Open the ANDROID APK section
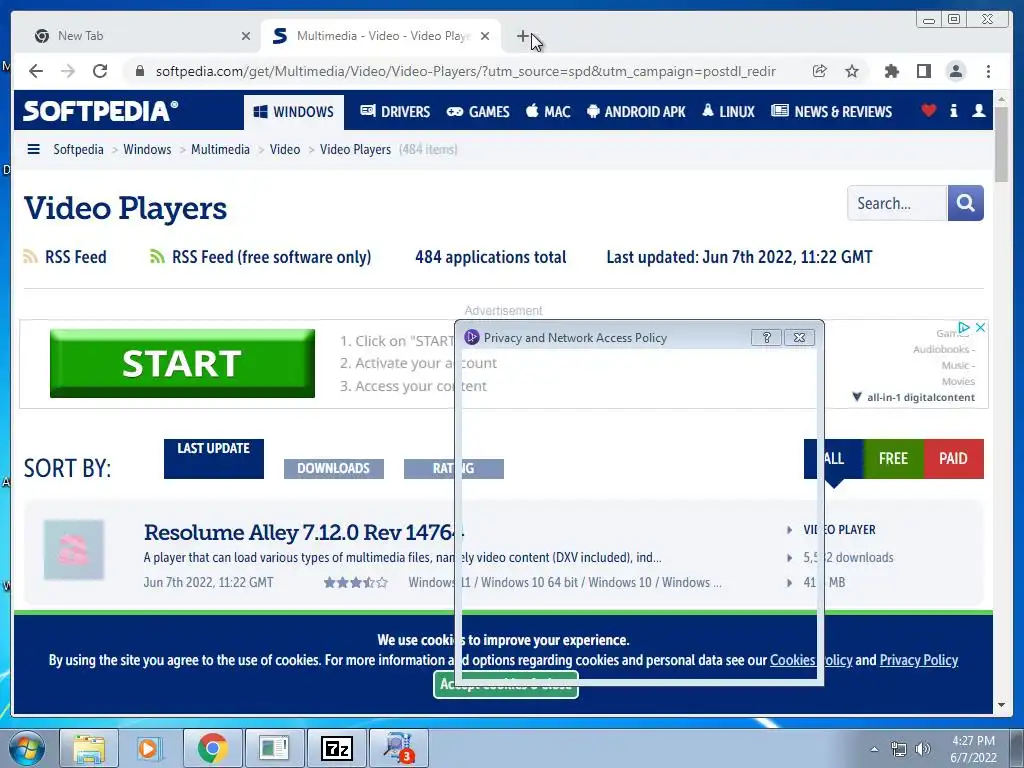1024x768 pixels. click(636, 112)
